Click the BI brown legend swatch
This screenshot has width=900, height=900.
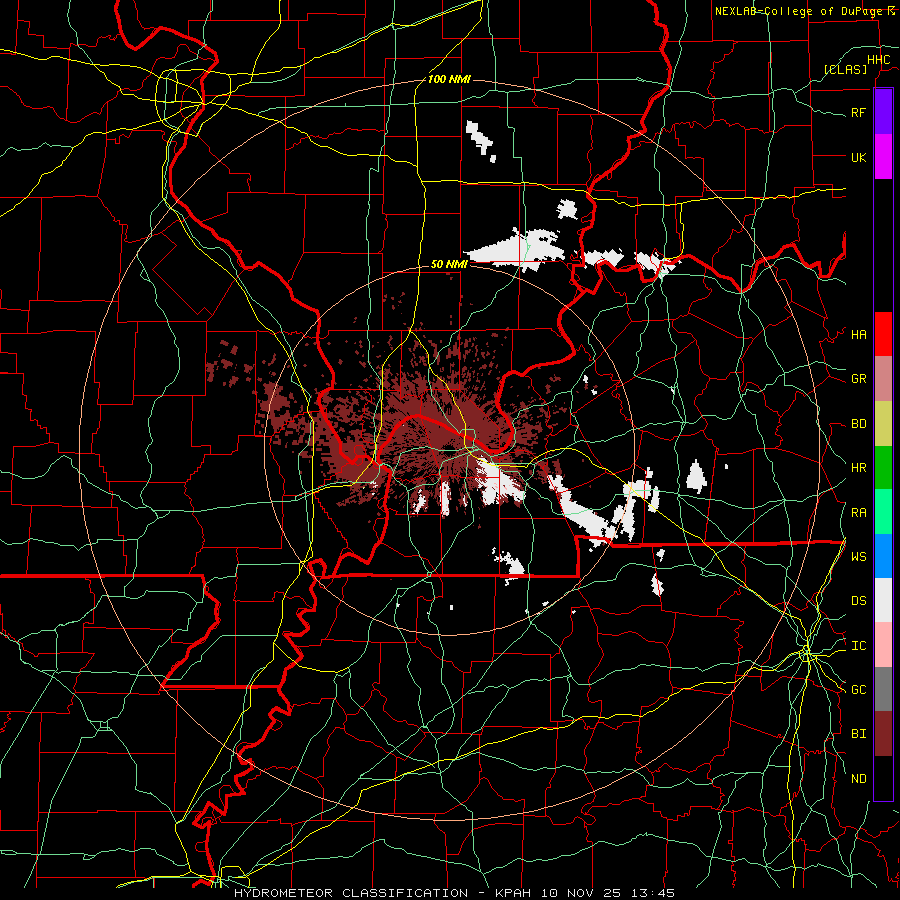click(883, 734)
